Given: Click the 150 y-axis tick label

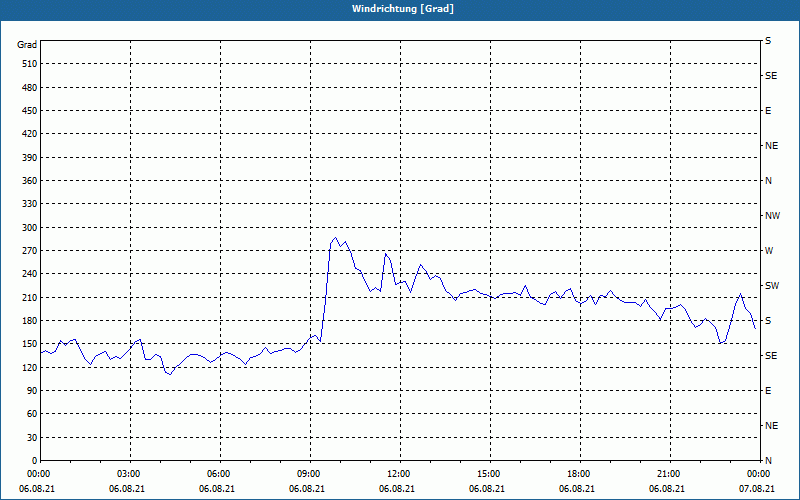Looking at the screenshot, I should pyautogui.click(x=30, y=344).
